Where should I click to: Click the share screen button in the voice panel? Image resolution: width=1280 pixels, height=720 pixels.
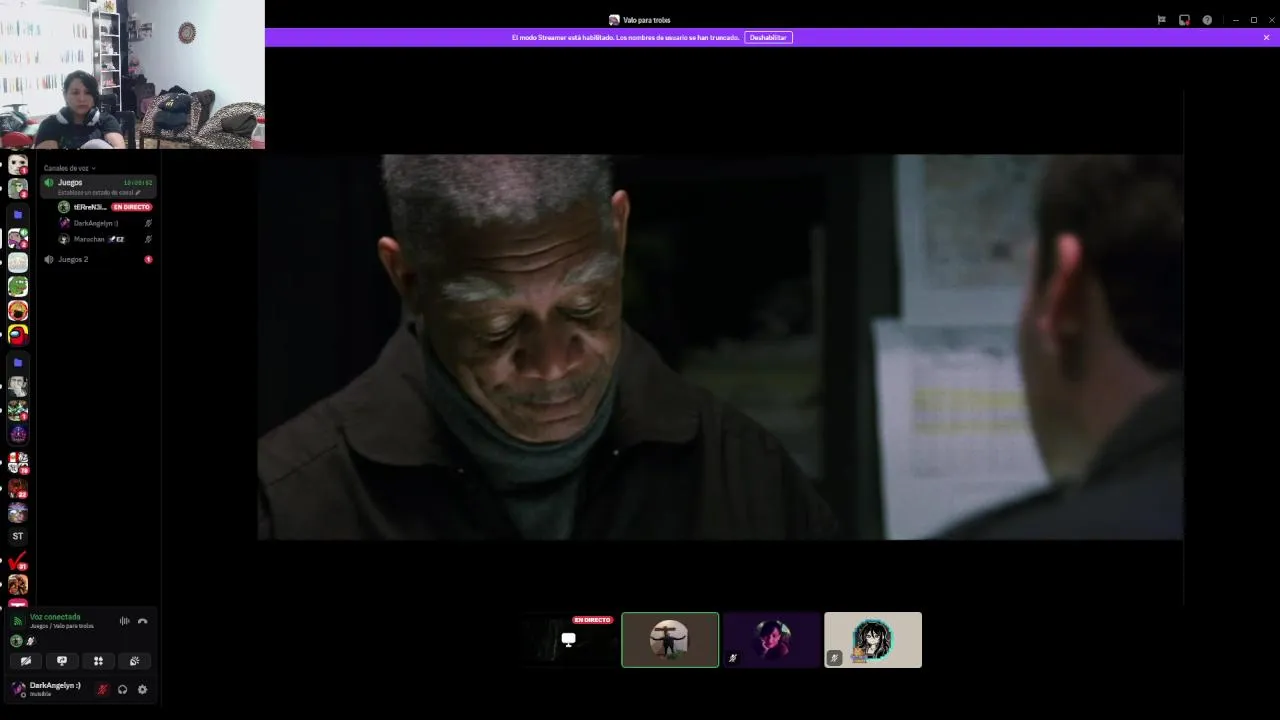[x=62, y=661]
